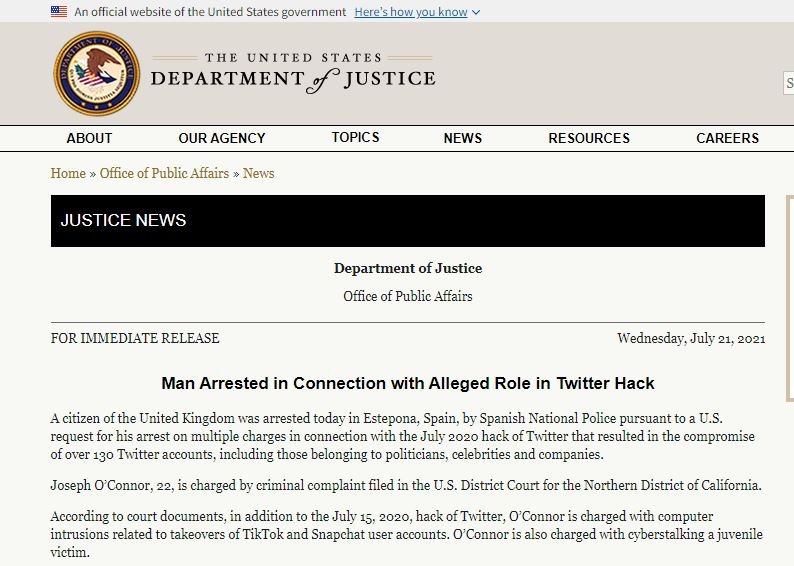The image size is (794, 566).
Task: Click the date Wednesday, July 21, 2021
Action: pos(691,338)
